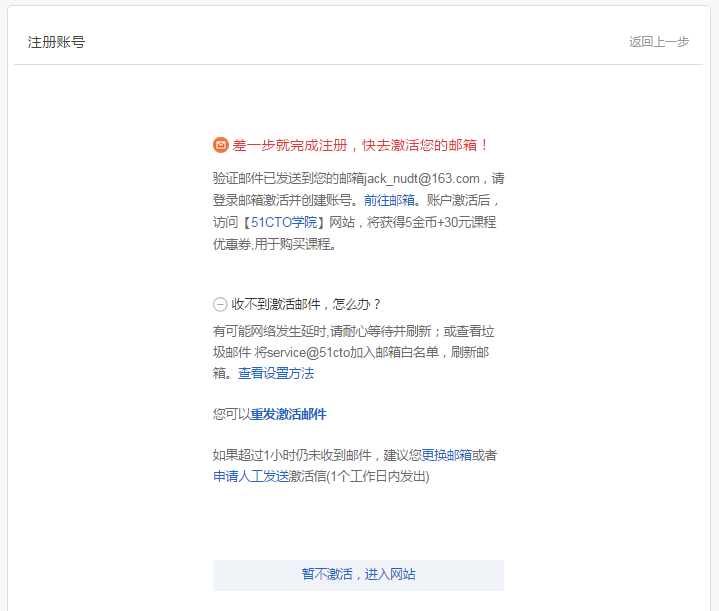This screenshot has width=719, height=611.
Task: Click the orange mail icon beside the activation heading
Action: tap(221, 145)
